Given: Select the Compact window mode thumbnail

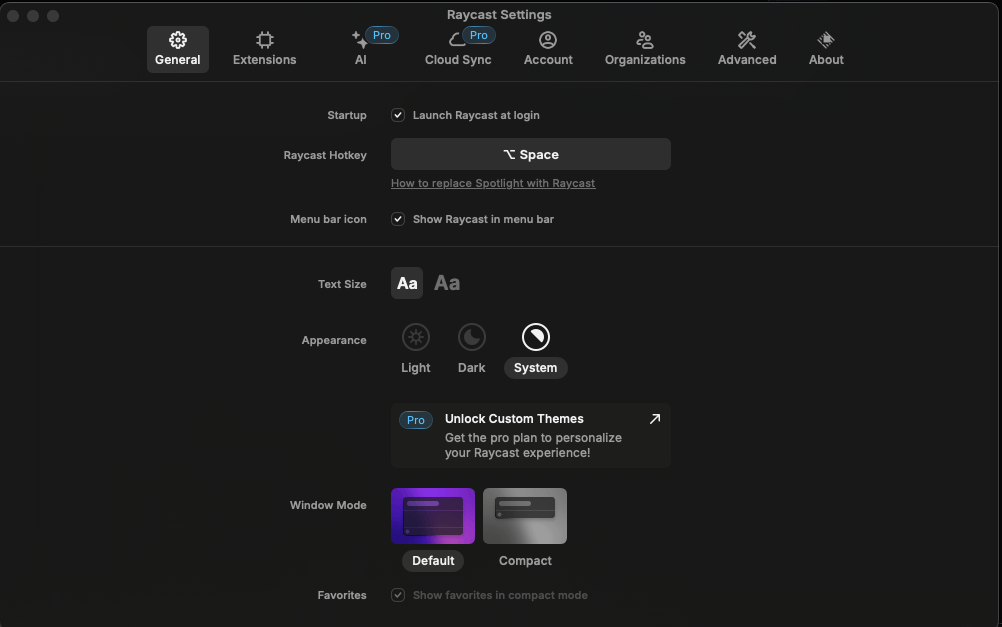Looking at the screenshot, I should pos(525,516).
